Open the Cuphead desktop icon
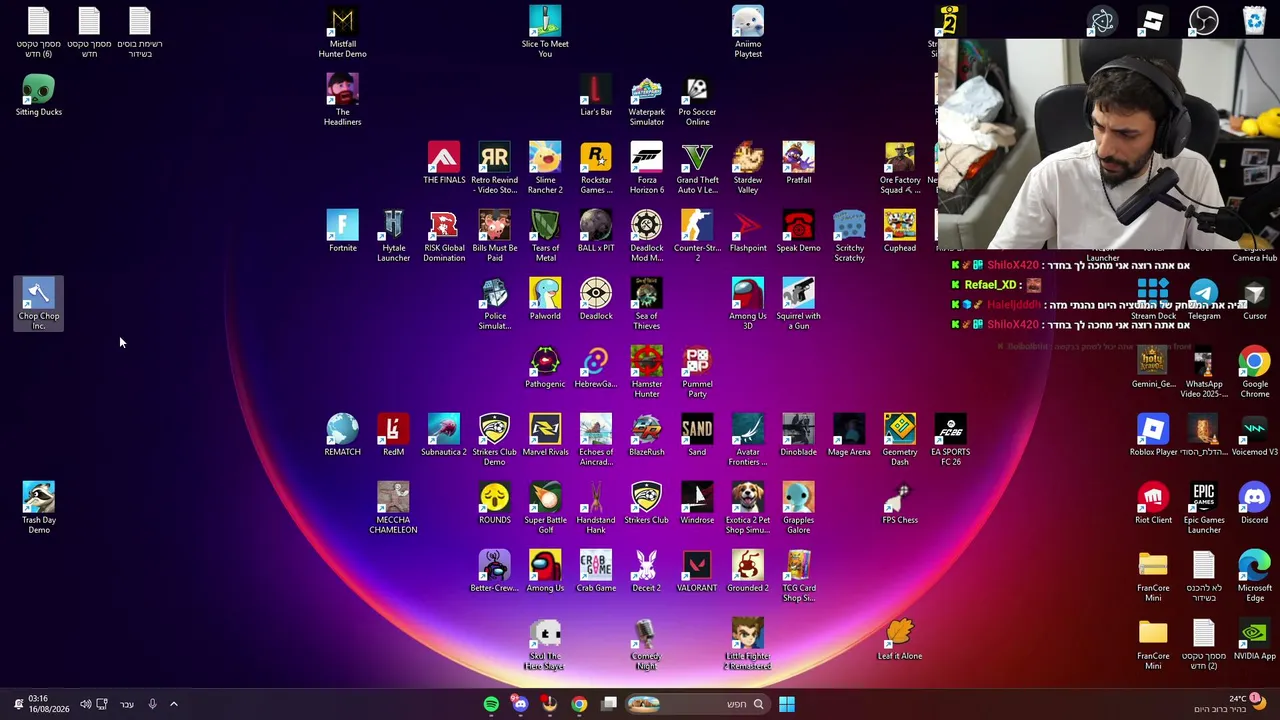The image size is (1280, 720). (x=900, y=232)
